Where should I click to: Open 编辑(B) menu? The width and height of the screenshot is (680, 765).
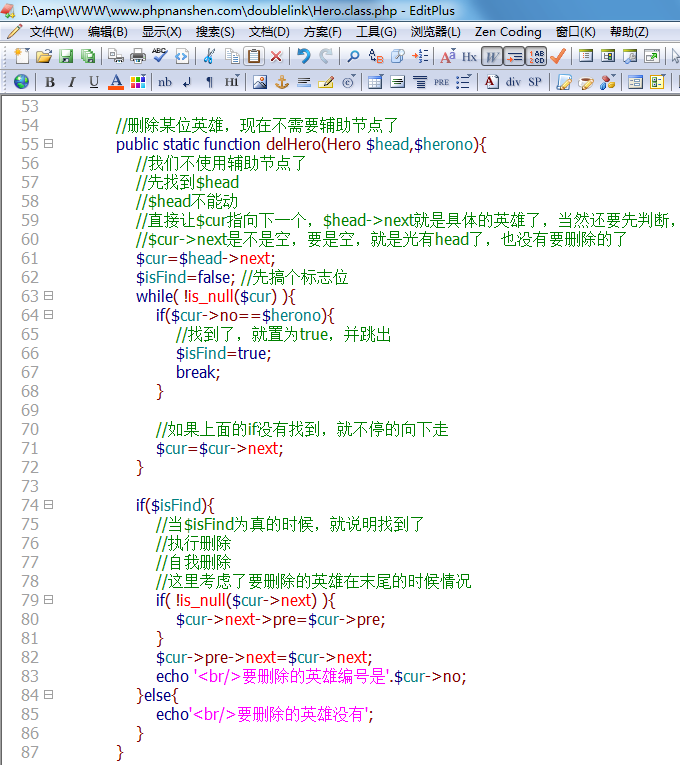click(108, 32)
